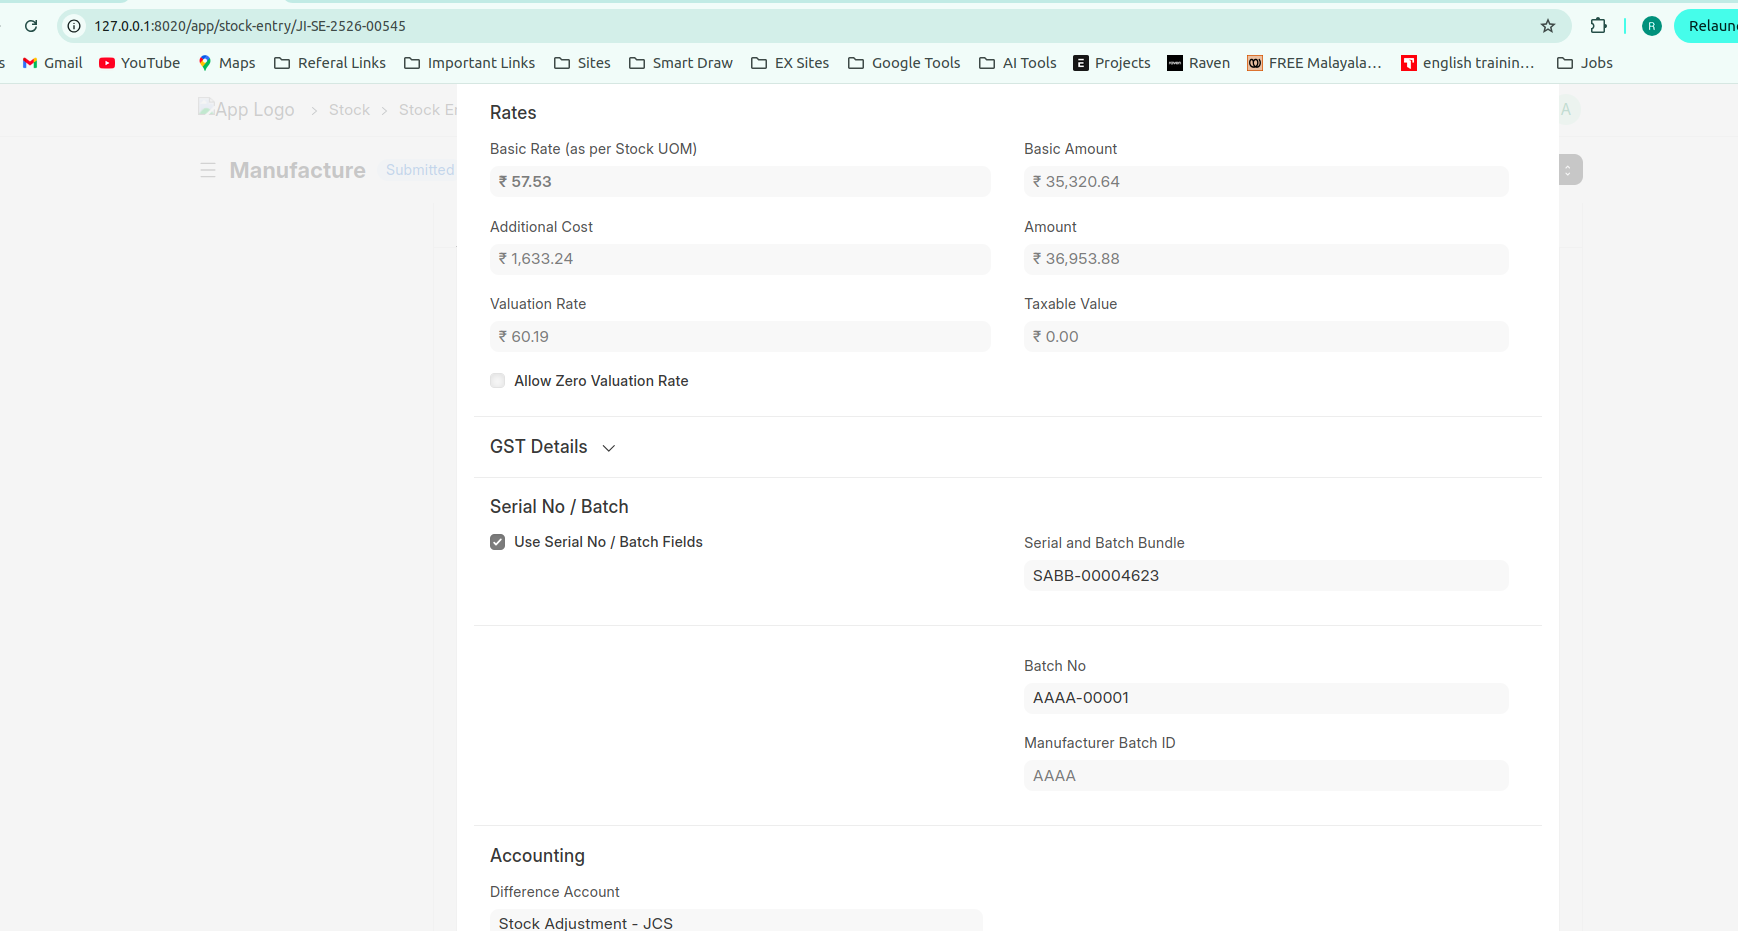Click the Batch No field AAAA-00001
Image resolution: width=1738 pixels, height=931 pixels.
click(x=1265, y=698)
